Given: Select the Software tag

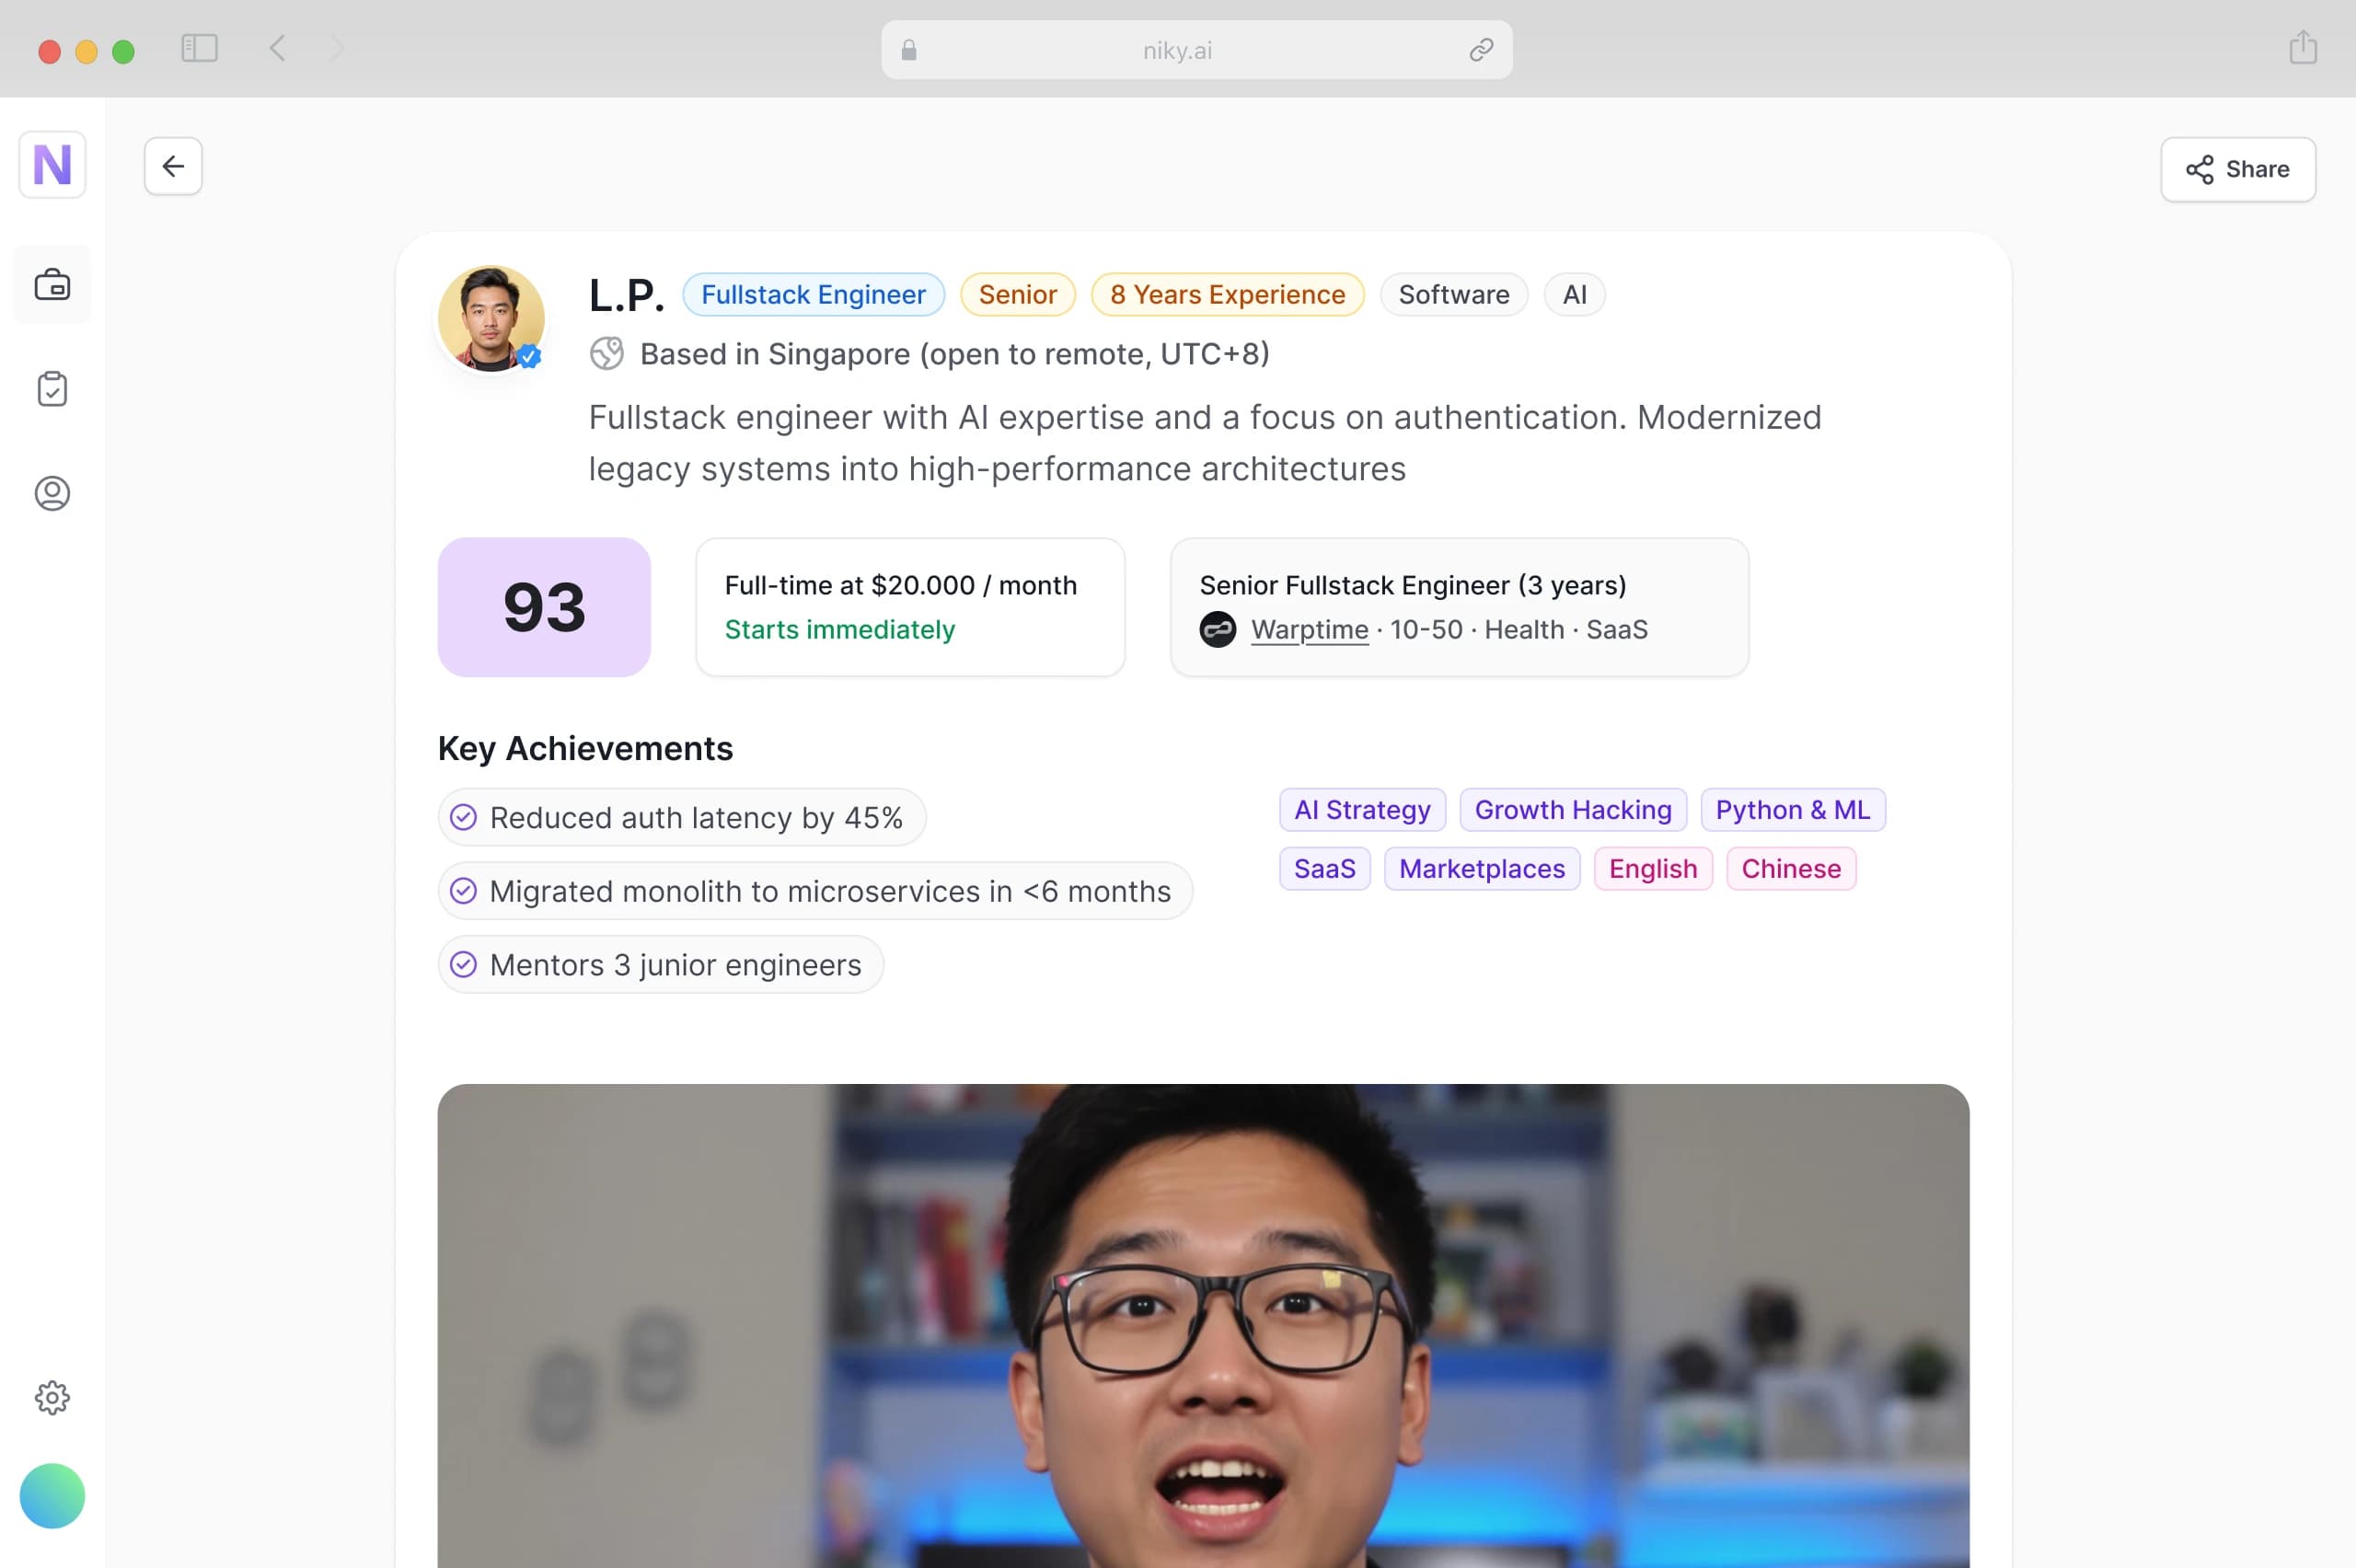Looking at the screenshot, I should 1453,294.
